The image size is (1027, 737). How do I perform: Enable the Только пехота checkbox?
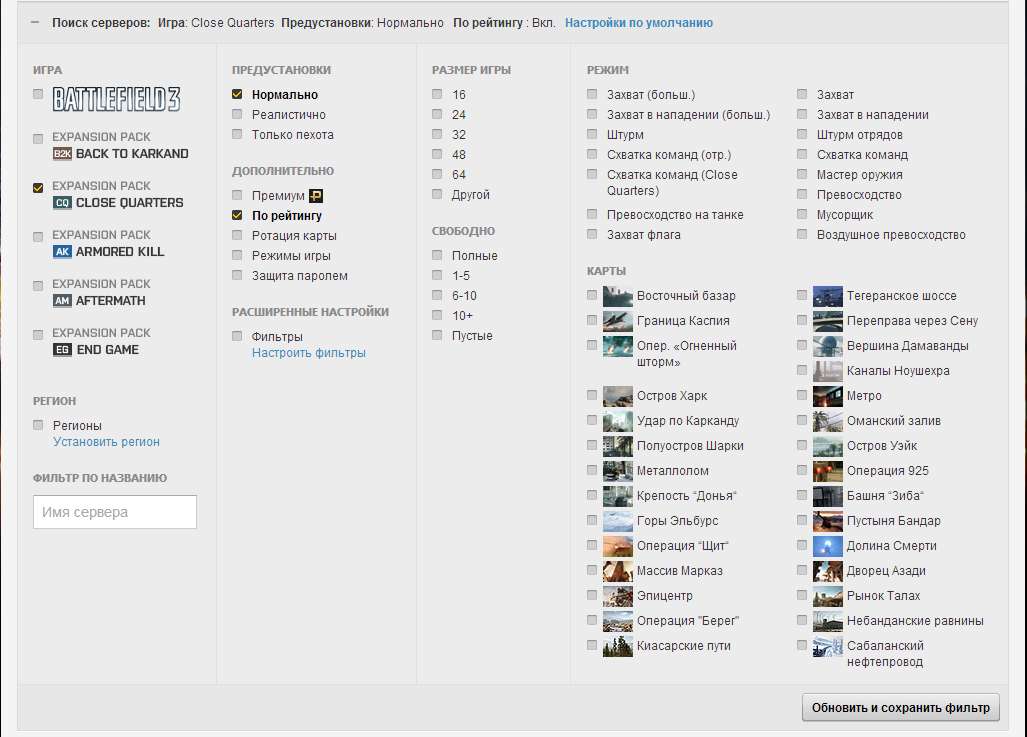click(x=237, y=134)
